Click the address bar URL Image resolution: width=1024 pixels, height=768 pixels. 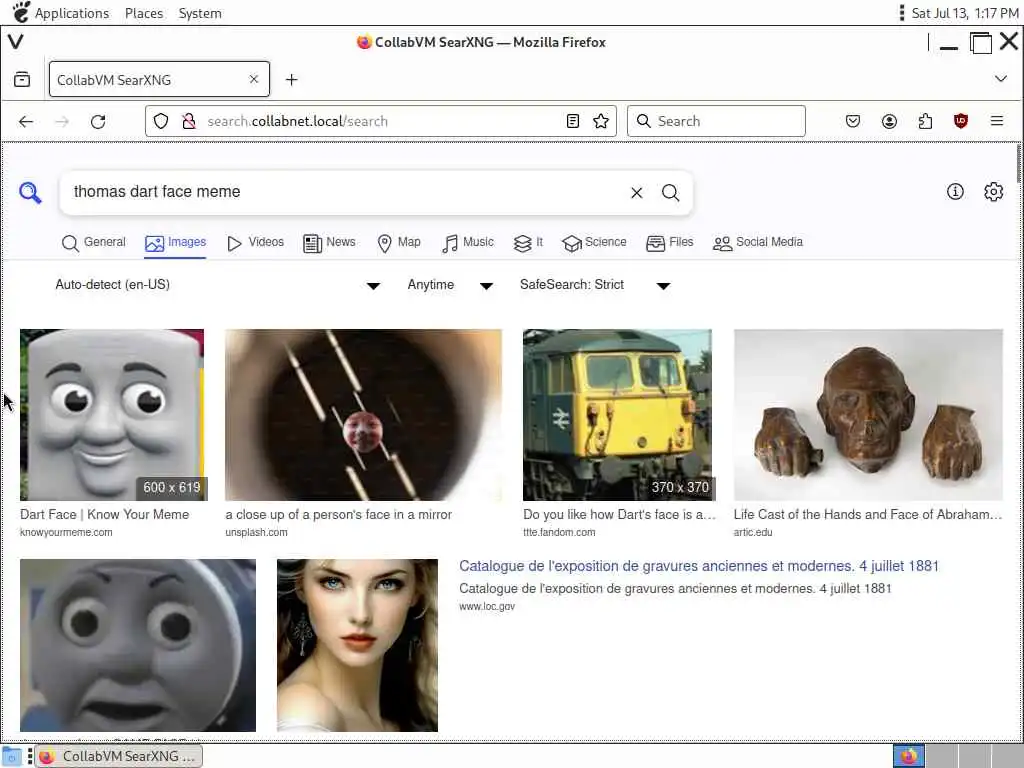[x=297, y=121]
